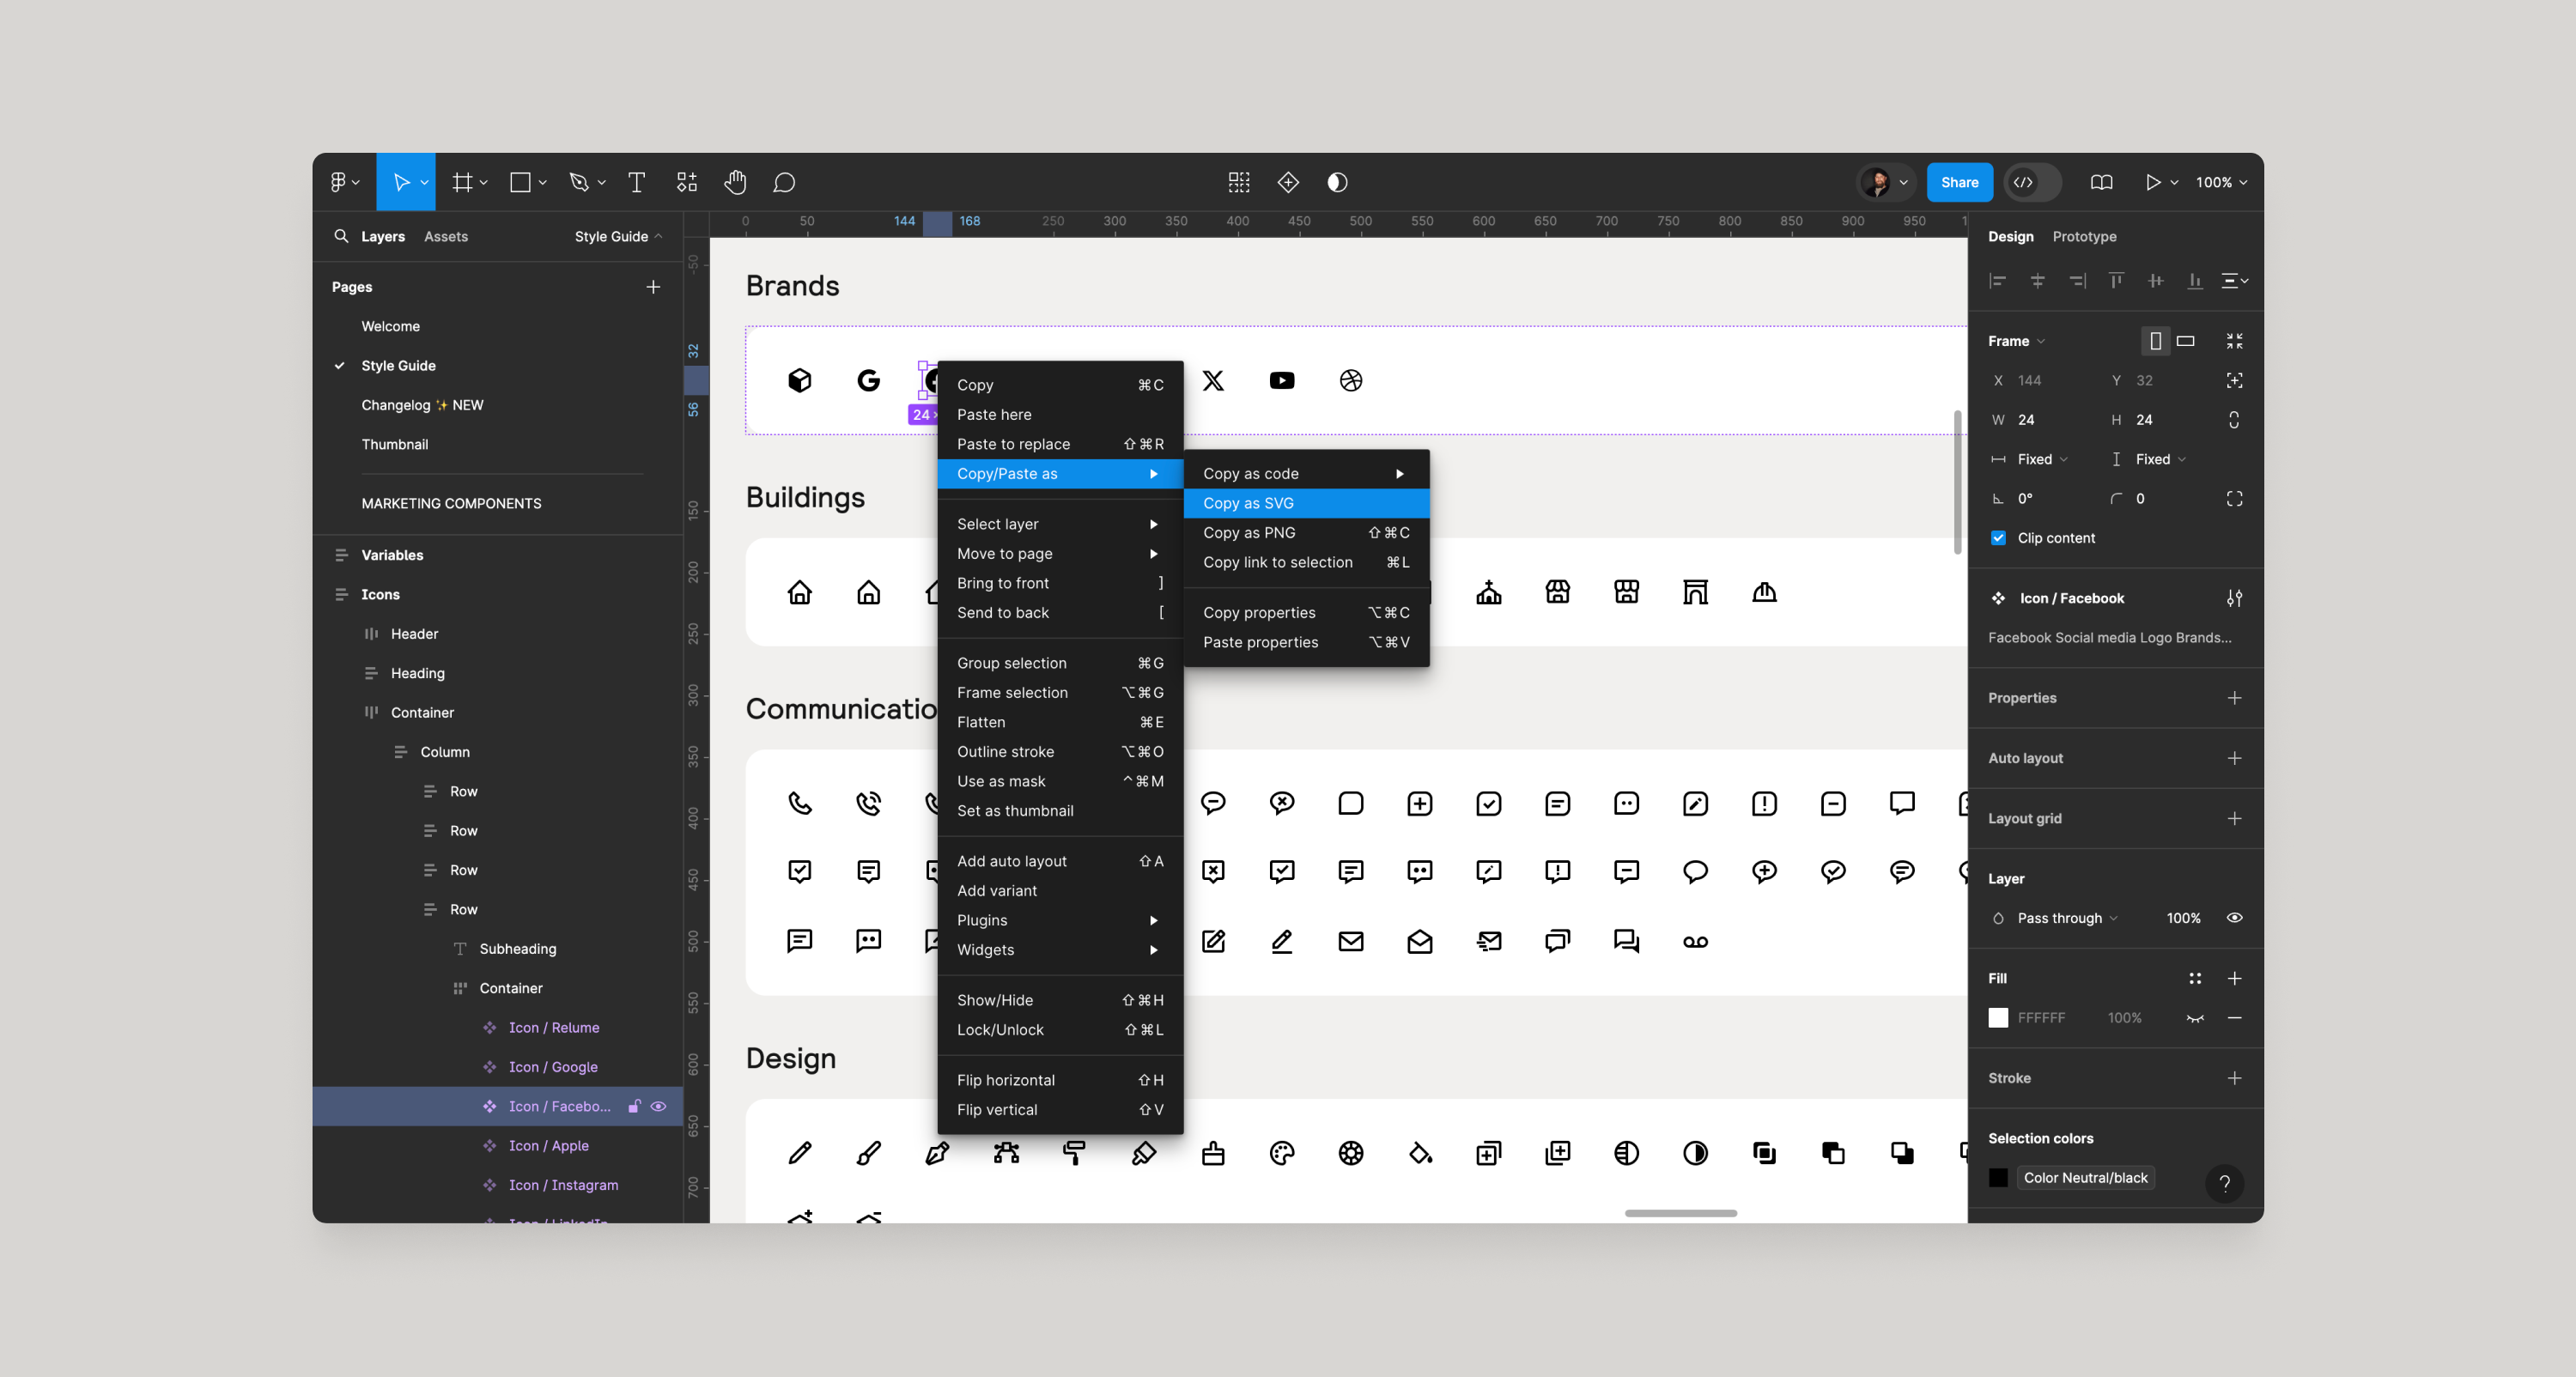Screen dimensions: 2576x1377
Task: Hide the Icon / Facebook layer
Action: coord(659,1106)
